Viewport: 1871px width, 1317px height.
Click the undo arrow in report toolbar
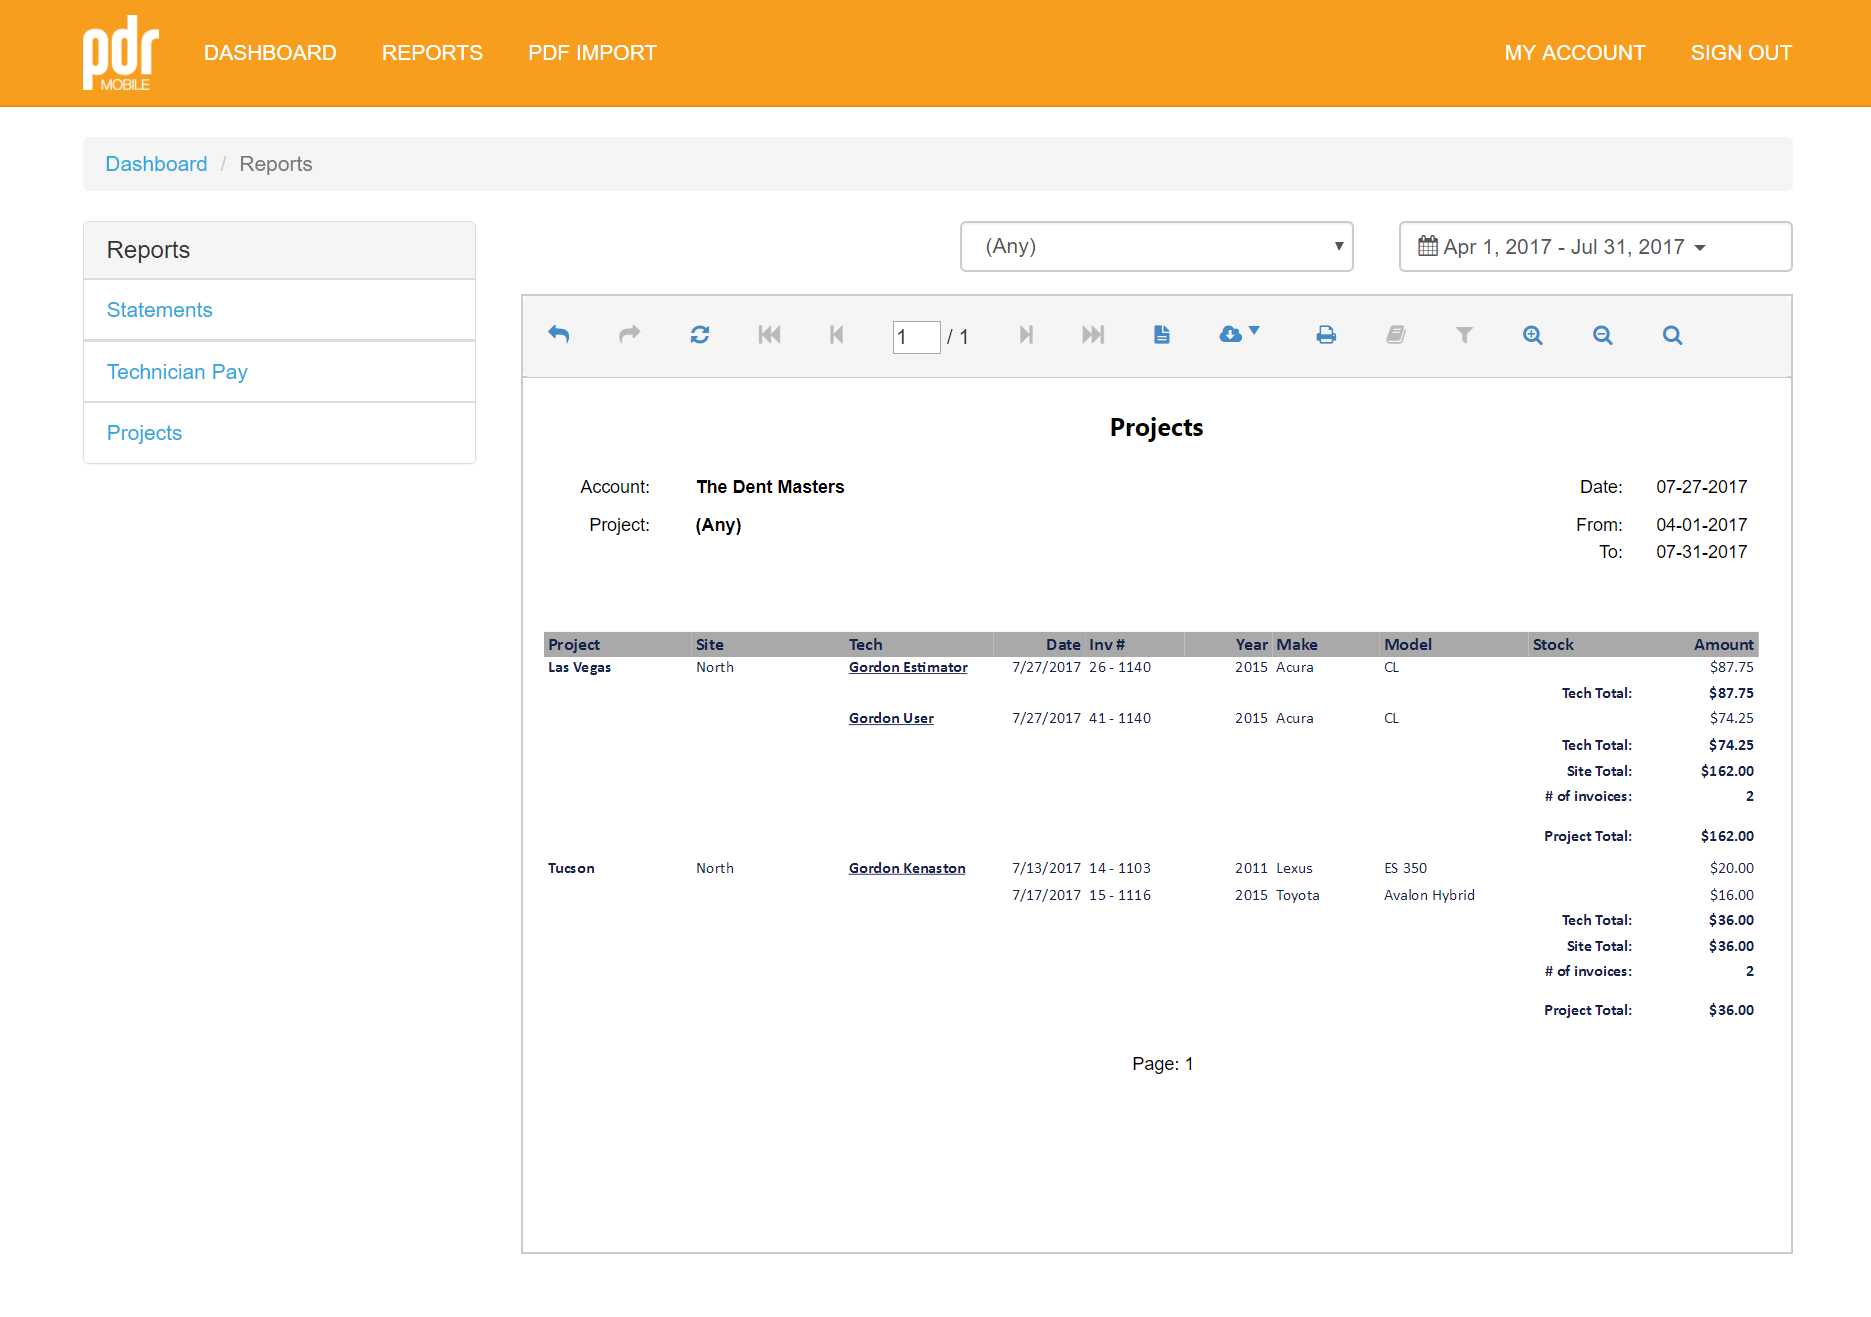559,335
